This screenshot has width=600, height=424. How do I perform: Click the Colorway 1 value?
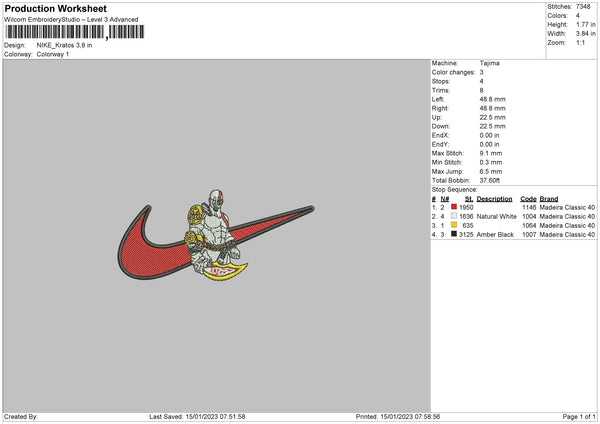pyautogui.click(x=53, y=54)
